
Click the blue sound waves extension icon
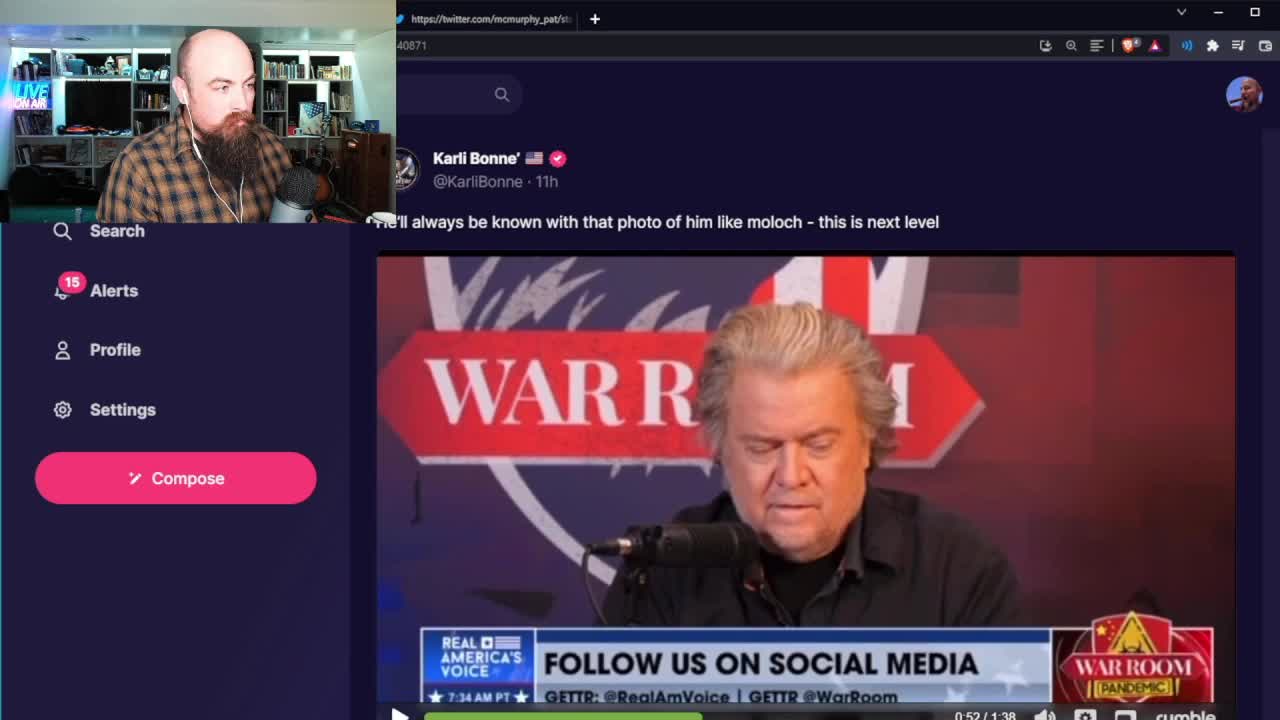(1187, 45)
